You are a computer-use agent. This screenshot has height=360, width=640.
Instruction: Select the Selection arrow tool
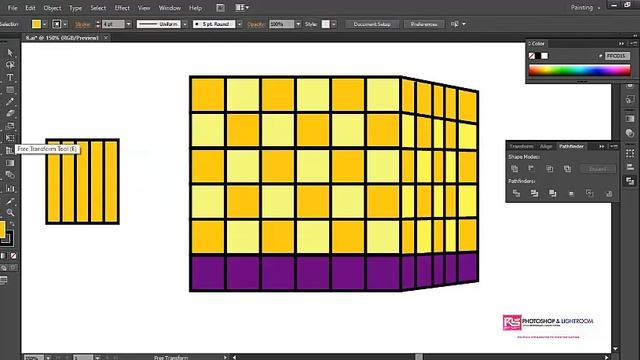(10, 53)
